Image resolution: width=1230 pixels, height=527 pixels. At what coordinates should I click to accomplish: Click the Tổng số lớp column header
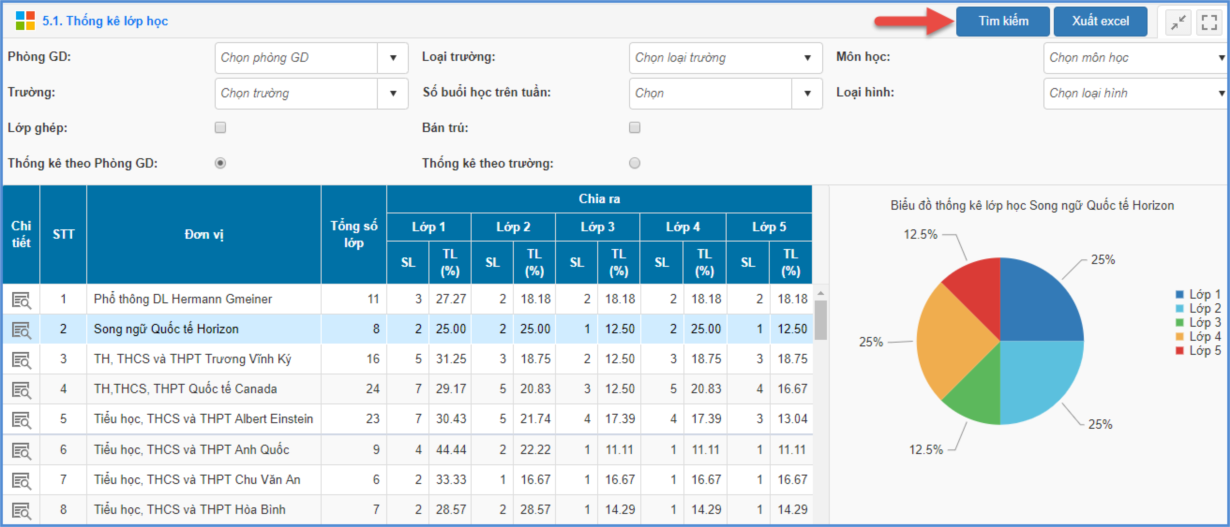click(x=353, y=234)
